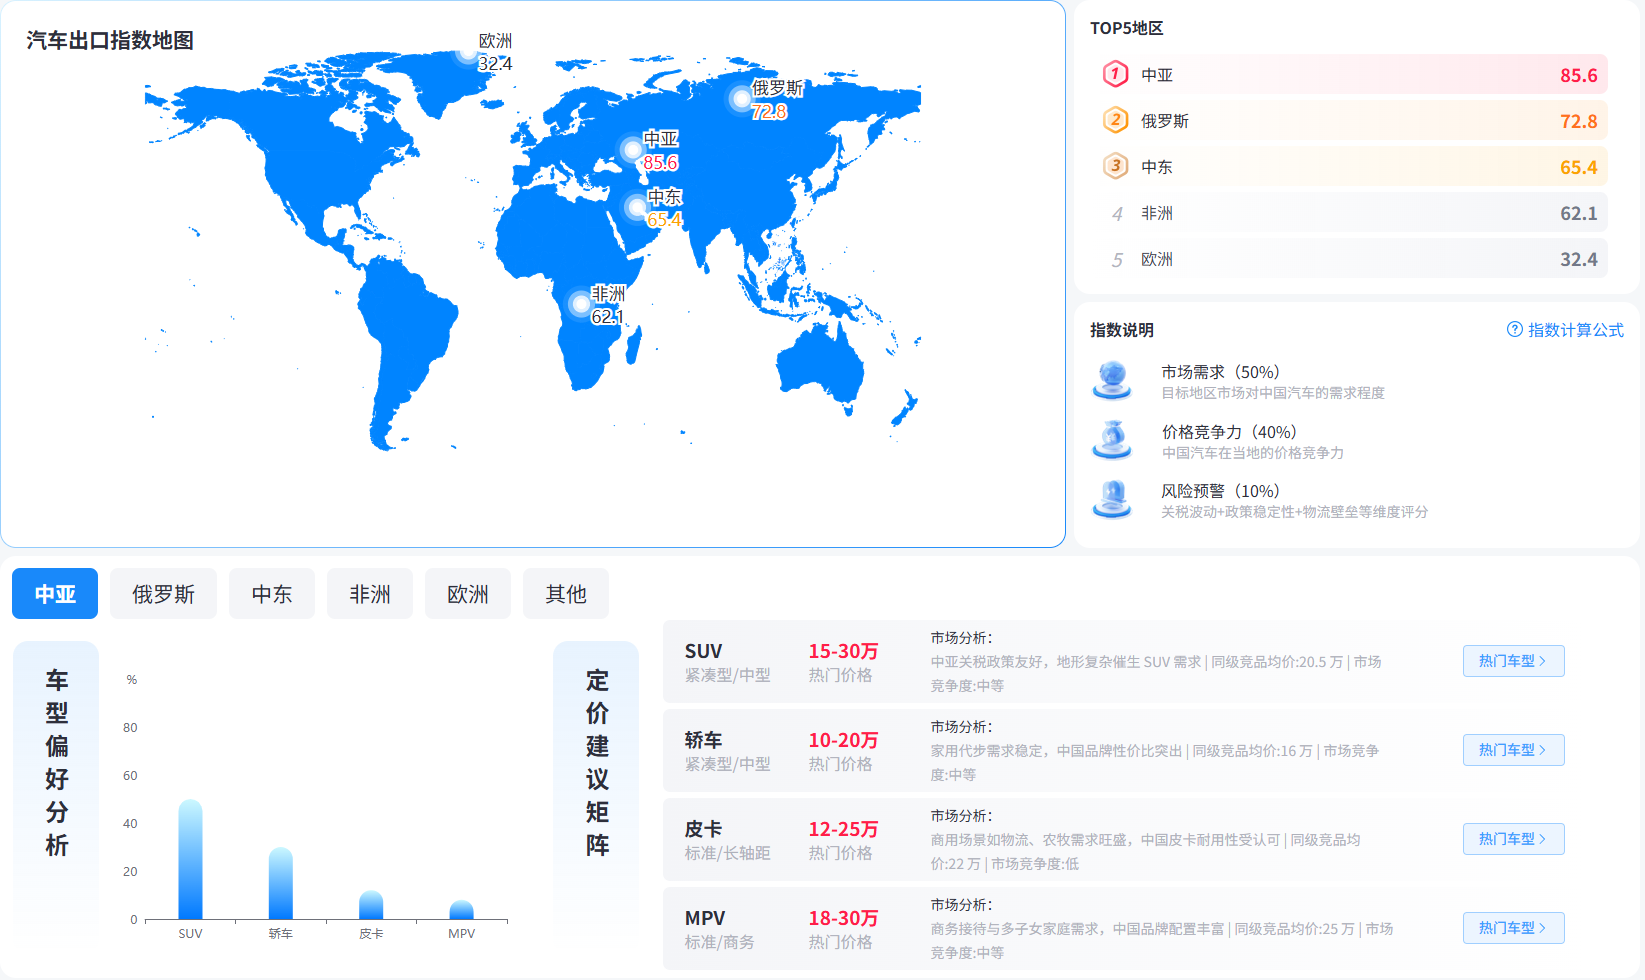Click the SUV bar in the chart

[x=190, y=860]
